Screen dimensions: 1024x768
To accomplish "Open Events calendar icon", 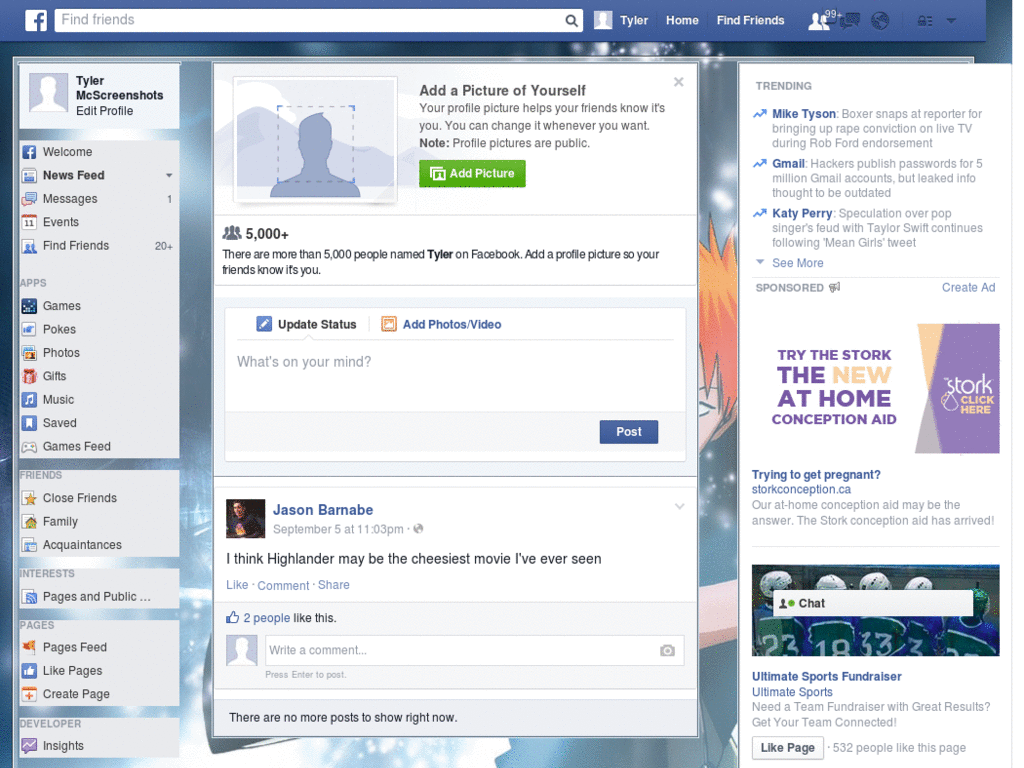I will coord(29,223).
